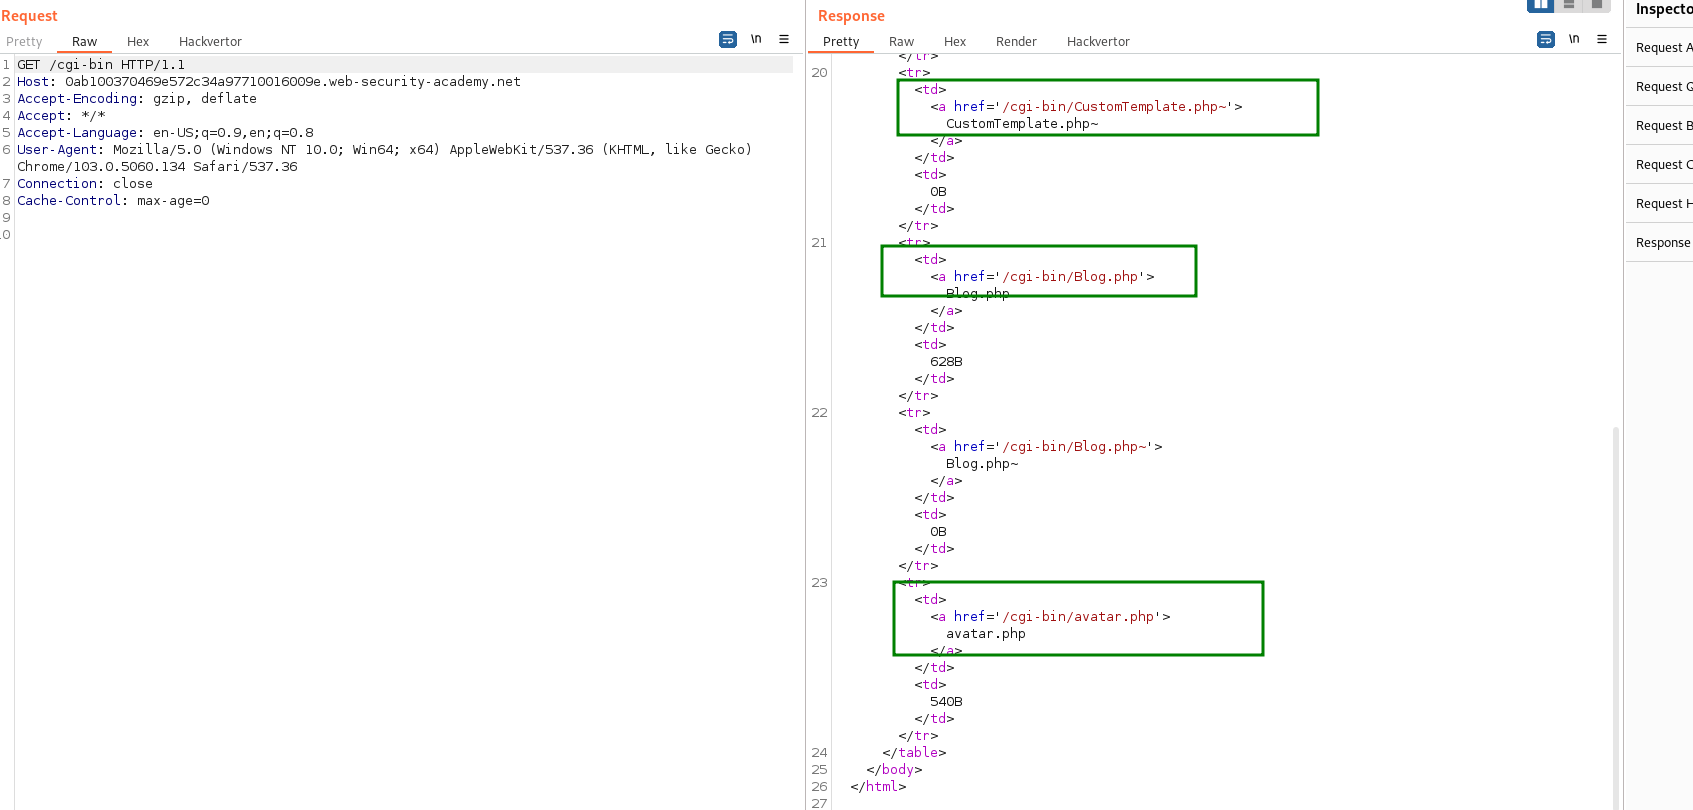Image resolution: width=1693 pixels, height=810 pixels.
Task: Toggle word wrap in the Request panel
Action: (728, 39)
